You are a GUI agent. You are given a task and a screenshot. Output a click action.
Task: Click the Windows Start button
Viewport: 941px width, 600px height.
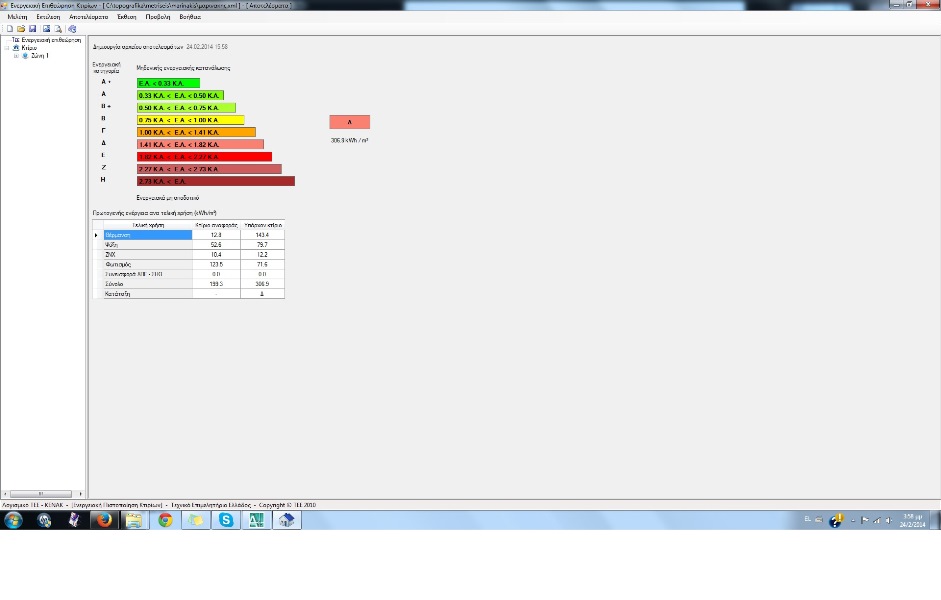click(13, 520)
